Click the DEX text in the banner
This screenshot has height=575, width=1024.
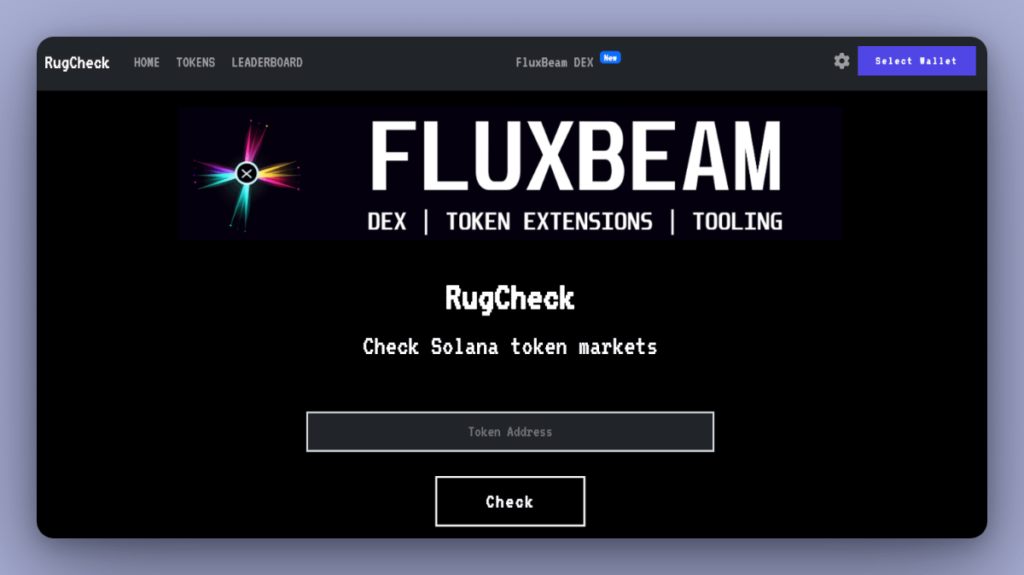pos(387,222)
